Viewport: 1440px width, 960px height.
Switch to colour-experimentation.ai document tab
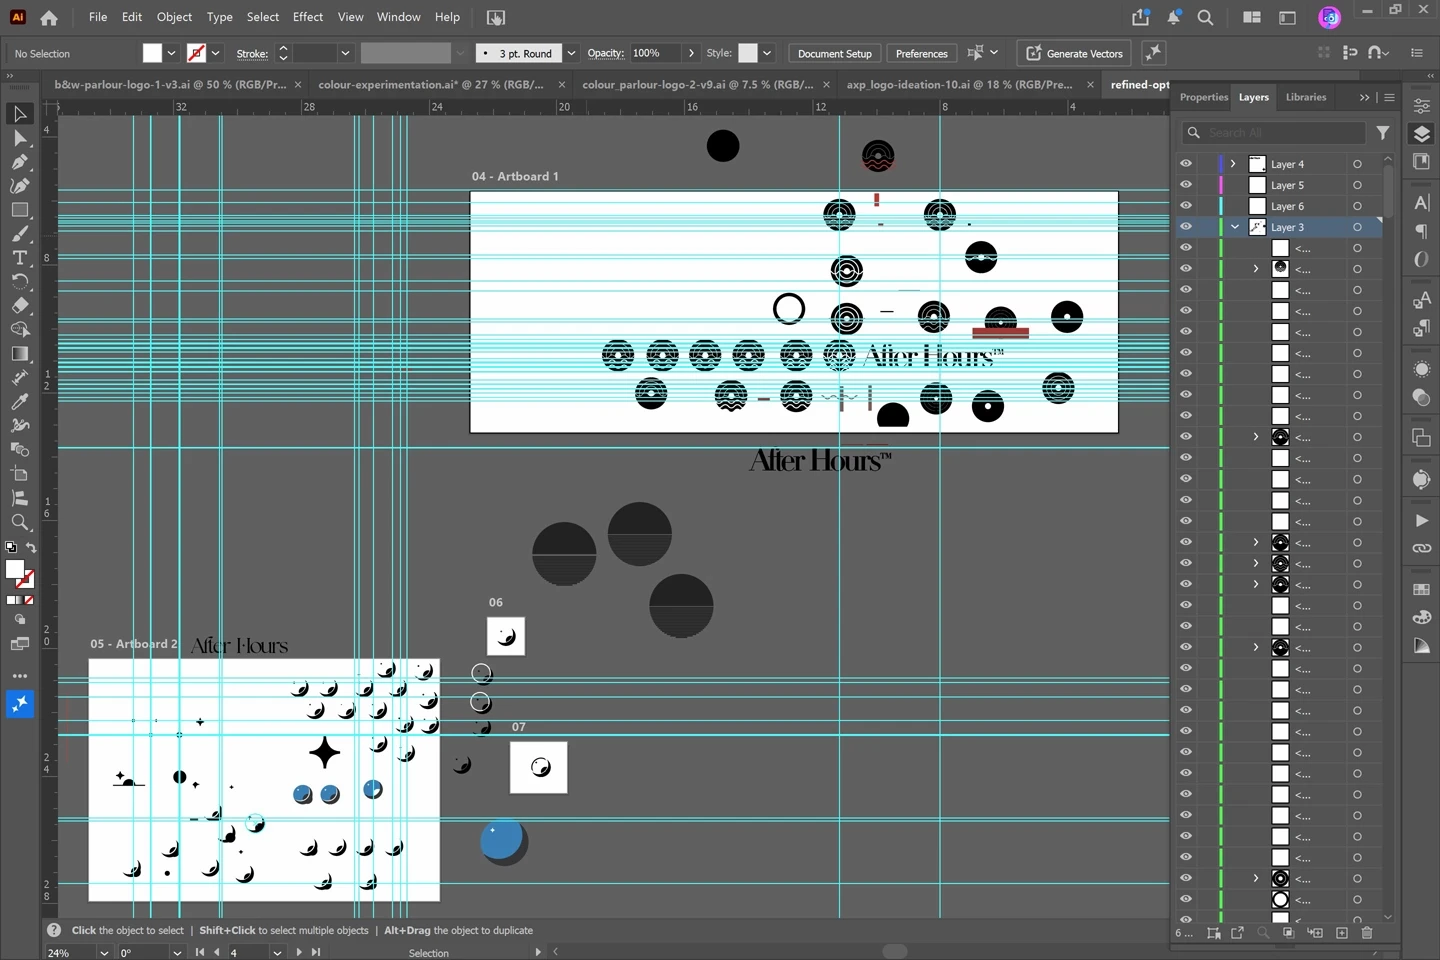pos(431,85)
